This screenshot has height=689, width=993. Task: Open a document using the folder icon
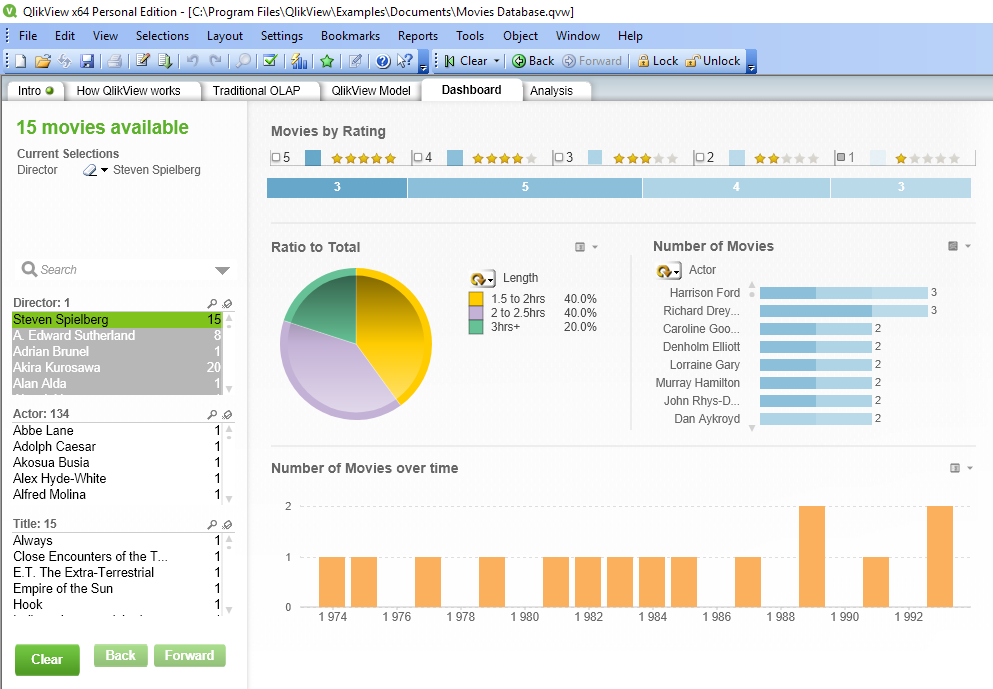[x=42, y=61]
